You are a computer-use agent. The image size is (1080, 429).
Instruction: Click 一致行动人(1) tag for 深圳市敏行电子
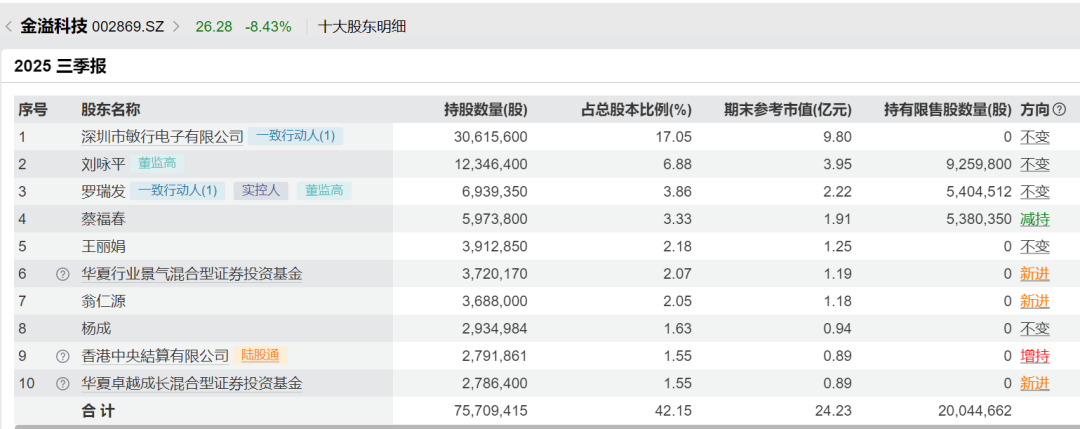295,136
